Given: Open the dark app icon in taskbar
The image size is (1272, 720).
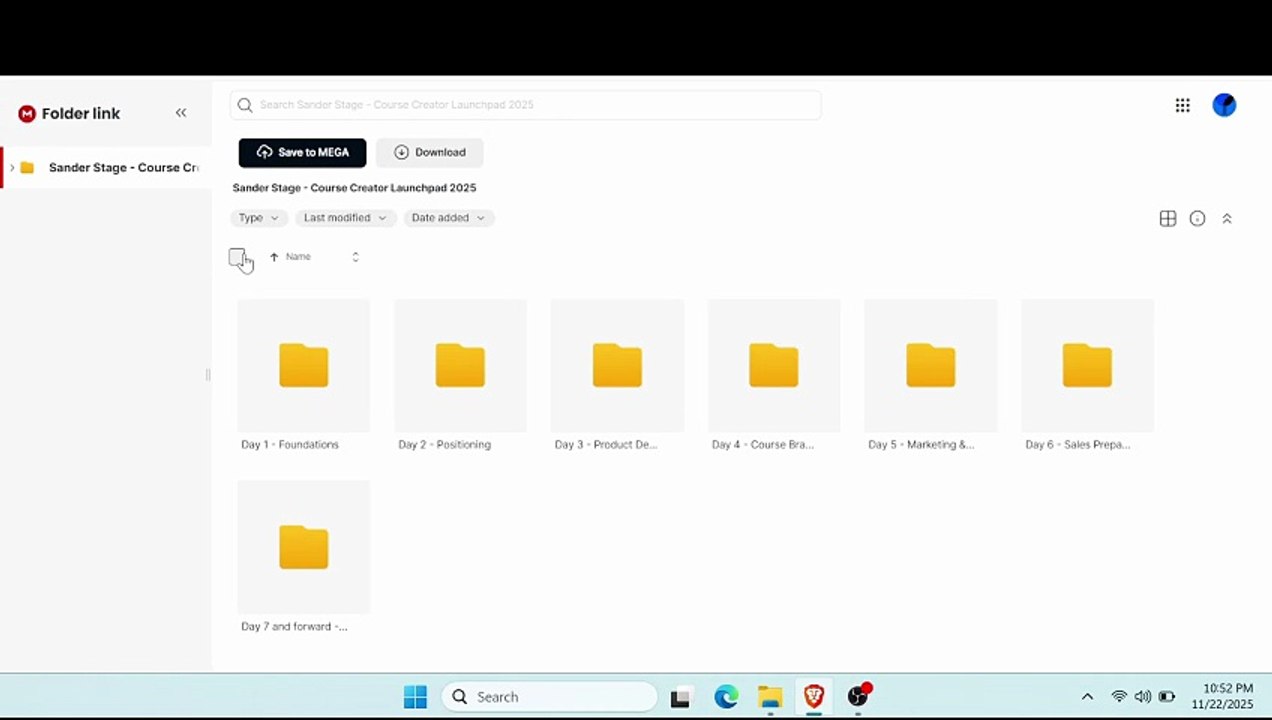Looking at the screenshot, I should tap(680, 698).
